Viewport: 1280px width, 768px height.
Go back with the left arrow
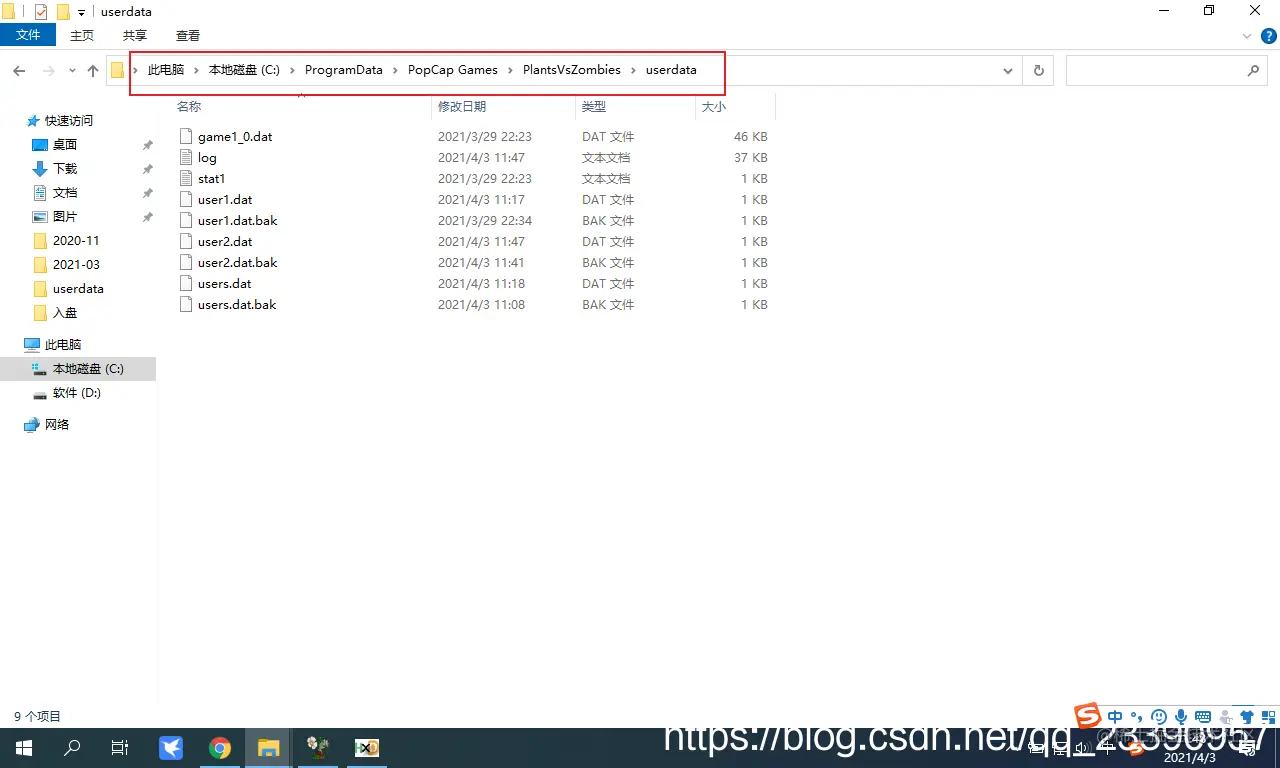pyautogui.click(x=19, y=71)
